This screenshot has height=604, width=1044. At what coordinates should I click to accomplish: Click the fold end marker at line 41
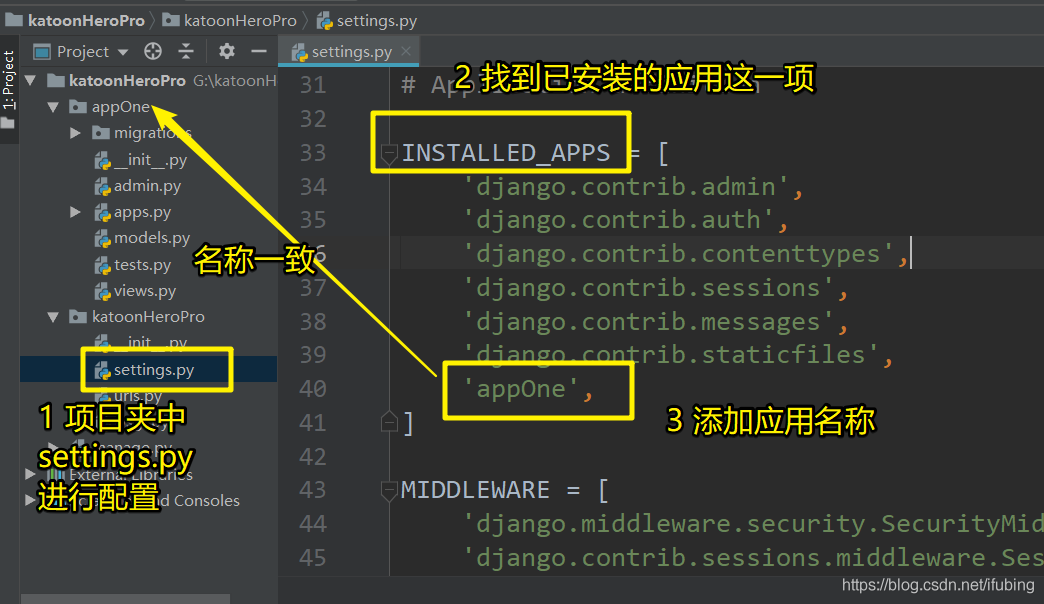click(389, 422)
